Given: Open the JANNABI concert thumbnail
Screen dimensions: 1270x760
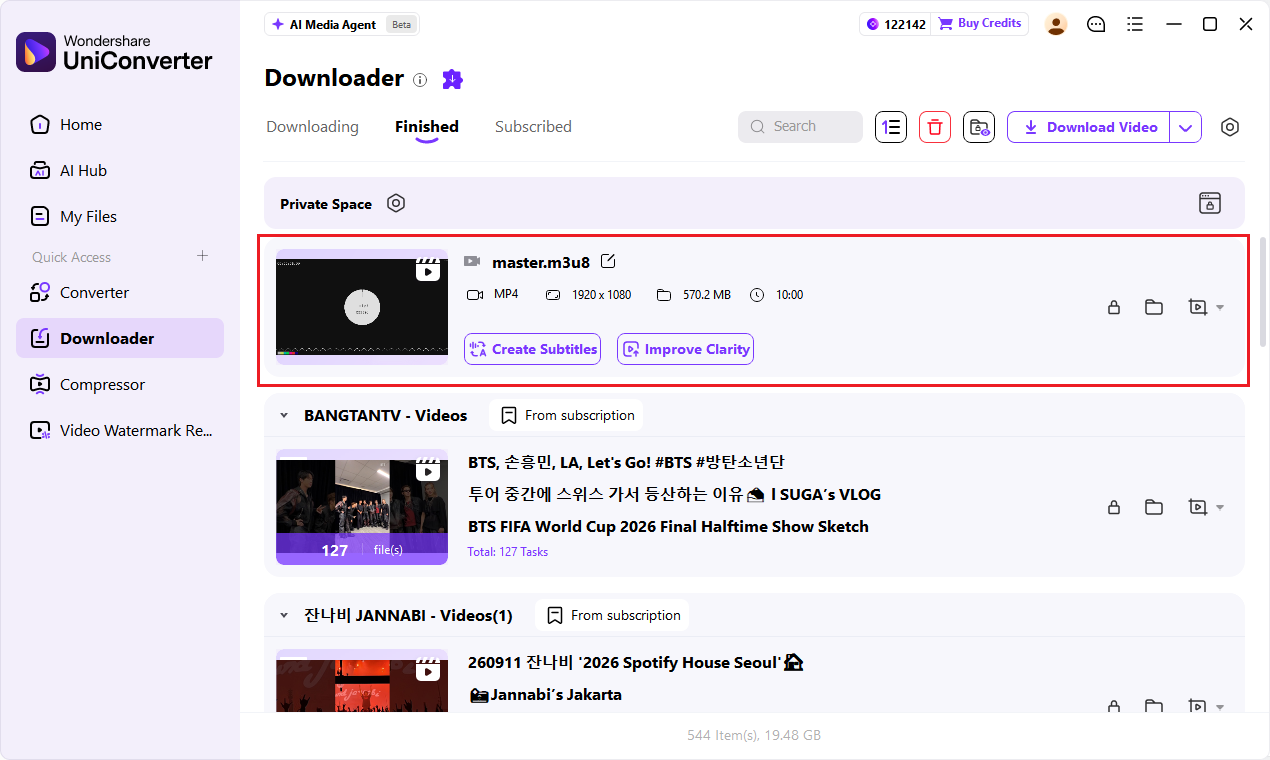Looking at the screenshot, I should point(362,681).
